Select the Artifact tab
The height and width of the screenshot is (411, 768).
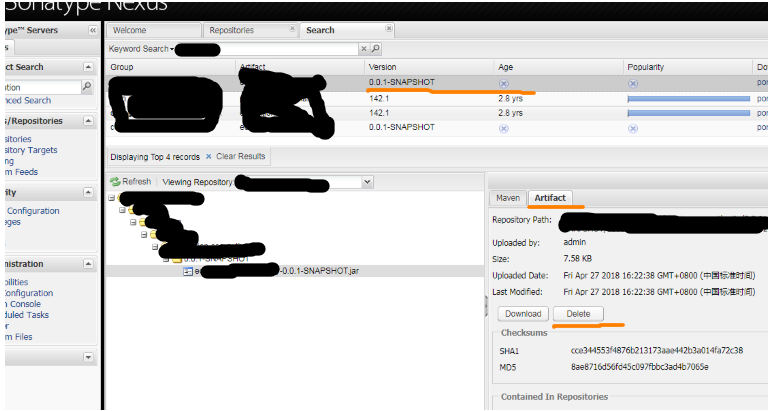click(550, 198)
